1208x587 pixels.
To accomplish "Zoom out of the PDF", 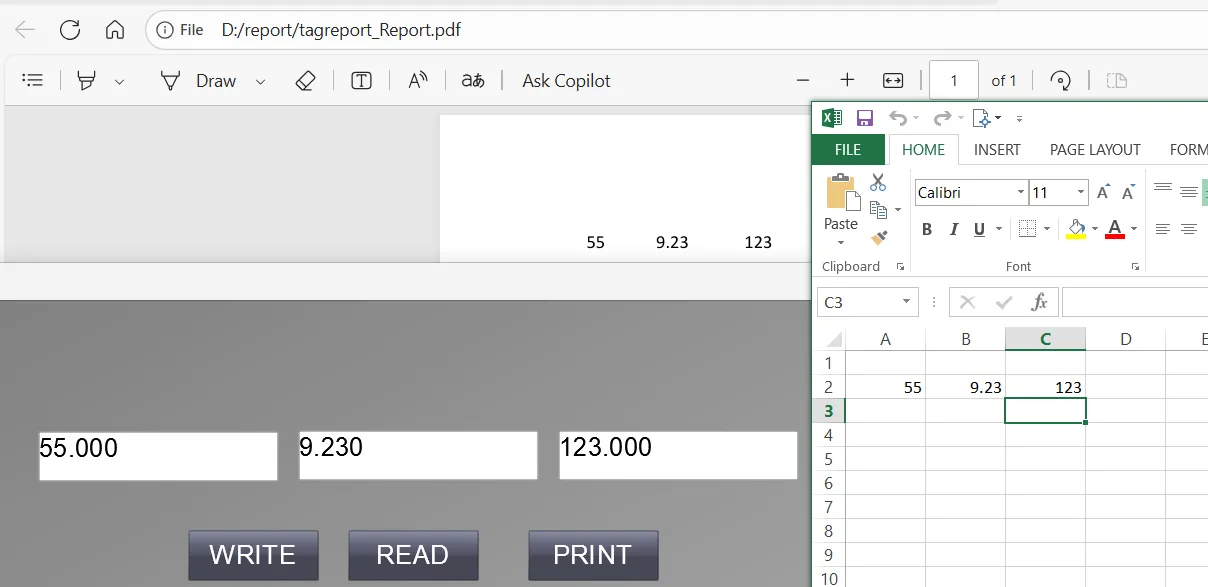I will [x=802, y=80].
